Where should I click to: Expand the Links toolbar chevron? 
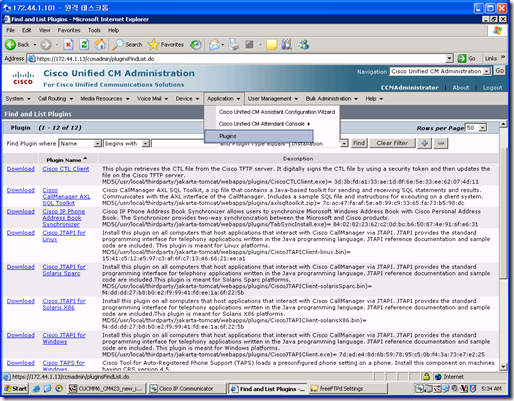point(503,57)
